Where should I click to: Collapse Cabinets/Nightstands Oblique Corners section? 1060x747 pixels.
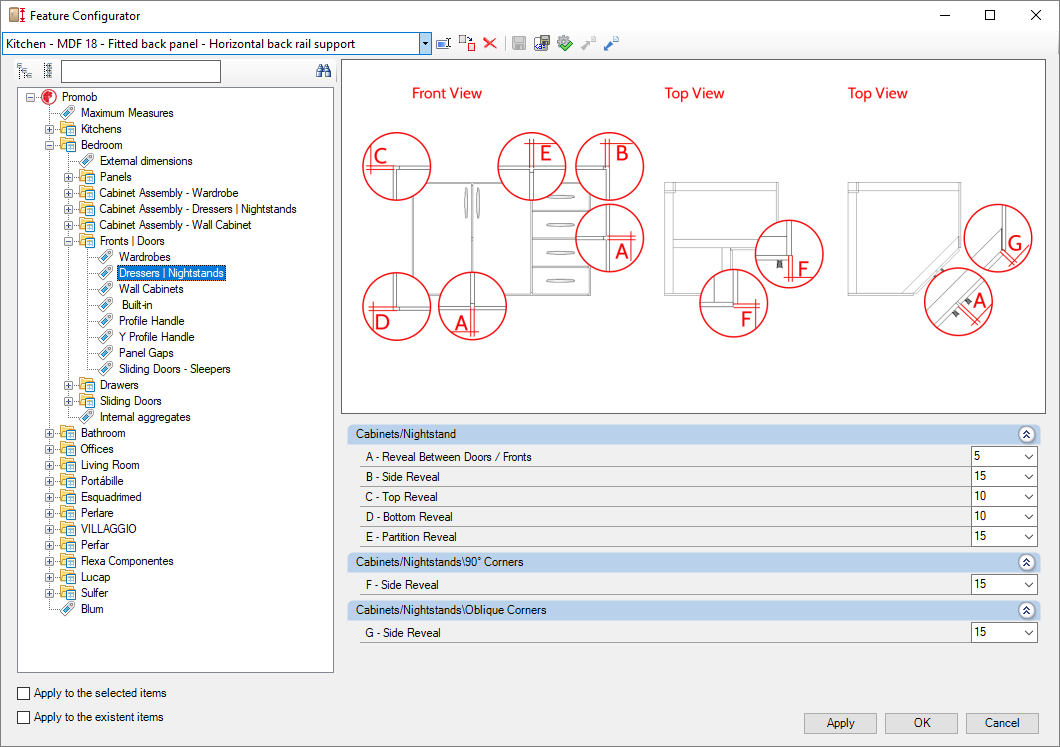pyautogui.click(x=1026, y=610)
